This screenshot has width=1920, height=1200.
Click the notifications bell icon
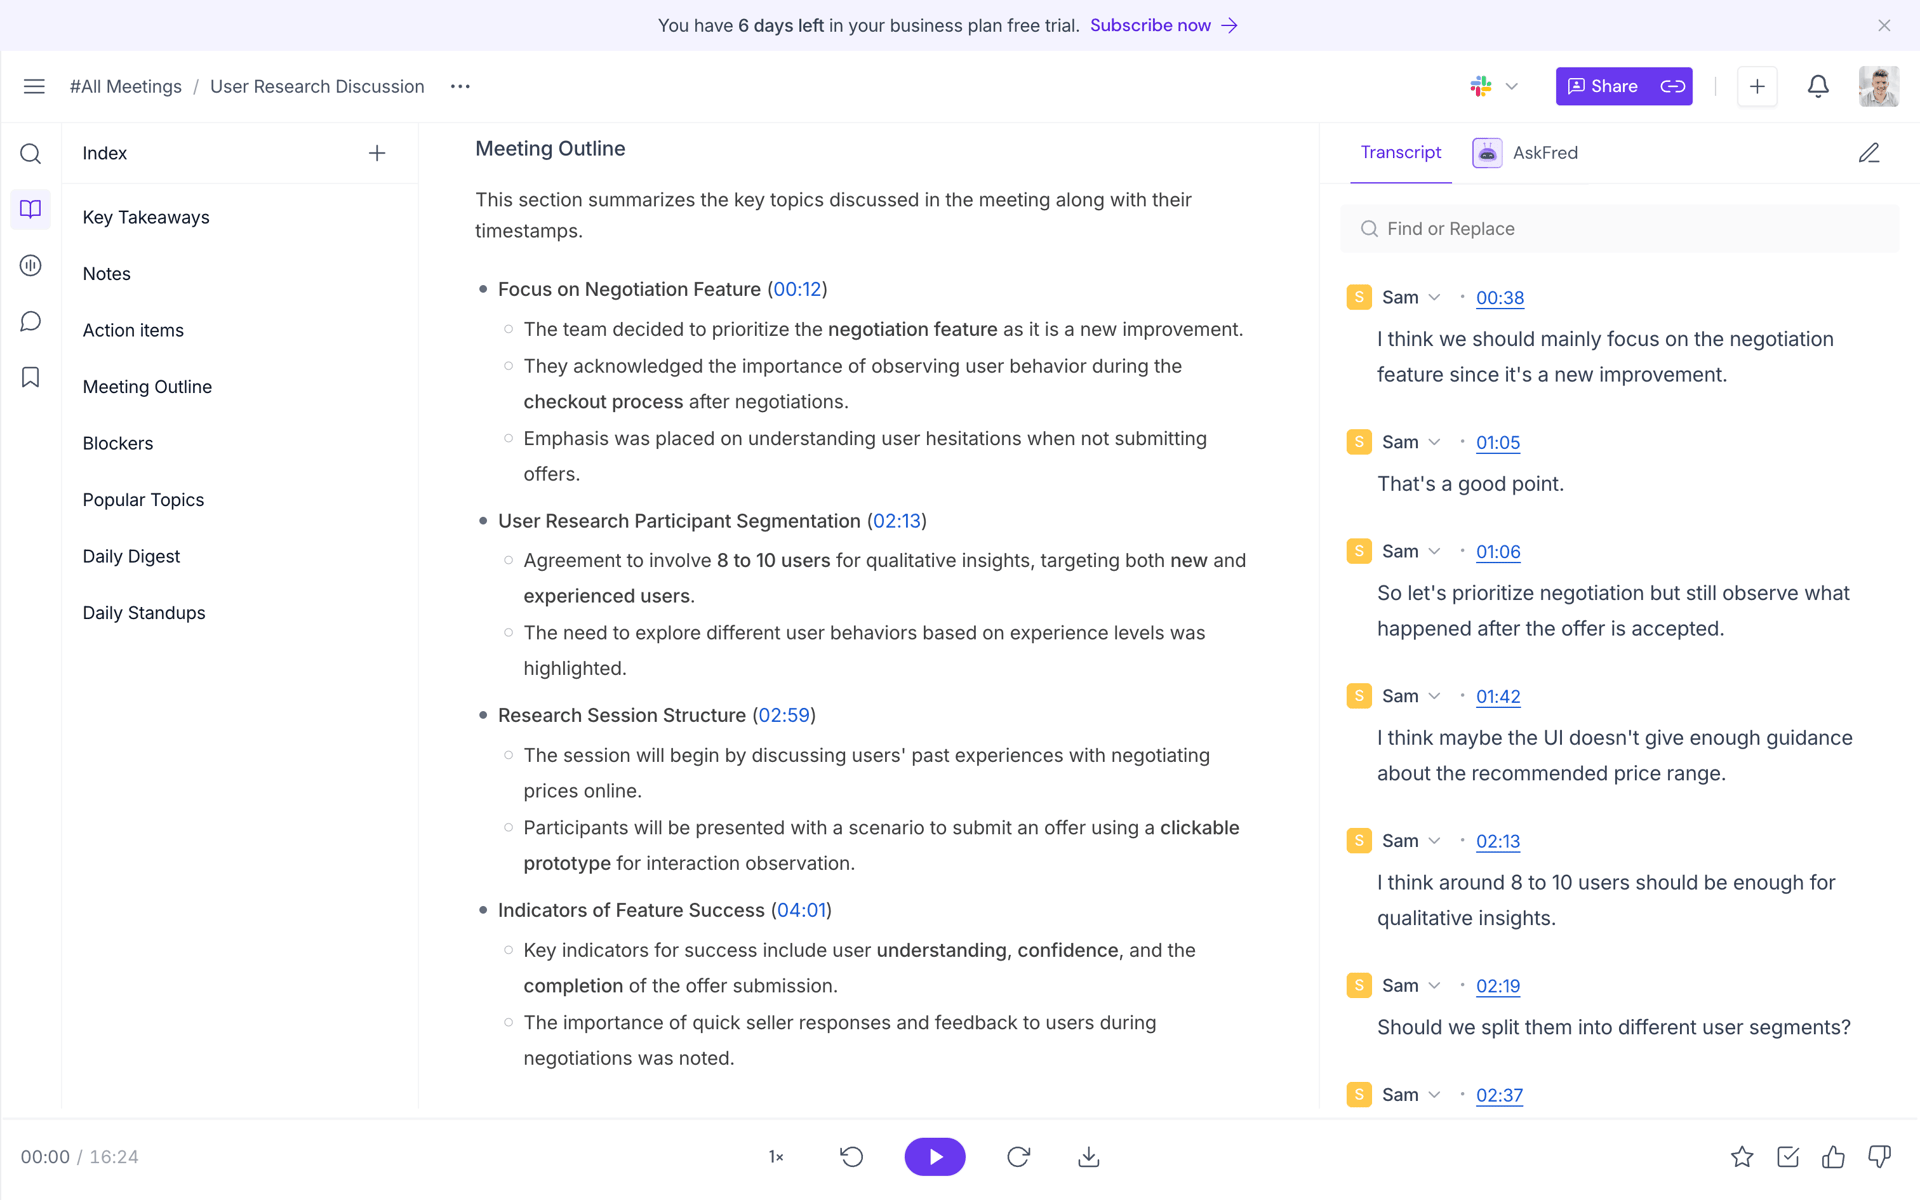(x=1818, y=87)
